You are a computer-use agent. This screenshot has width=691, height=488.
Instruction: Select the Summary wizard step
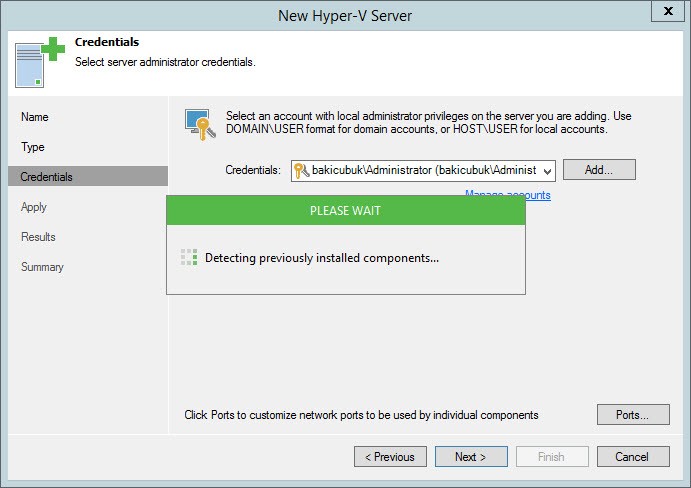42,267
